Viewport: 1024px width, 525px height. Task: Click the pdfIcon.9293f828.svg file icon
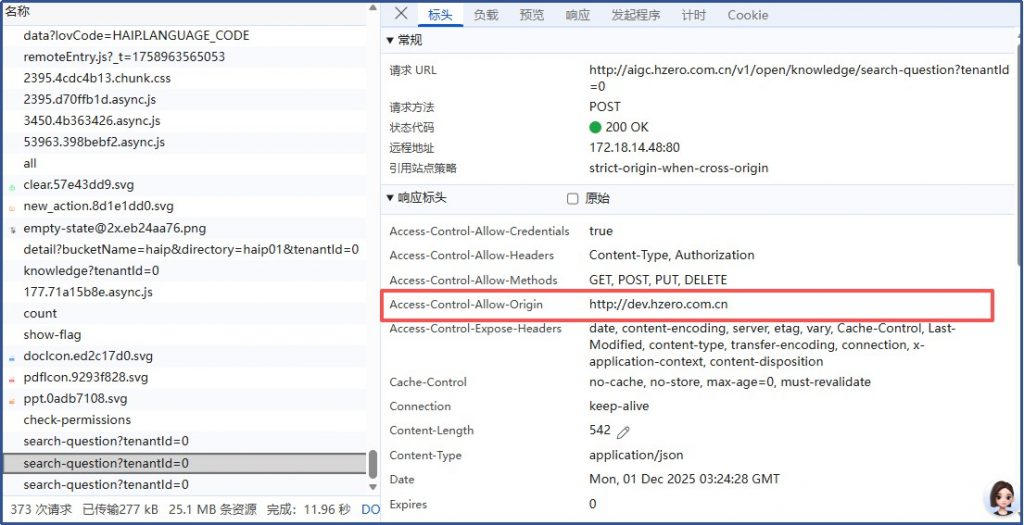pos(12,378)
